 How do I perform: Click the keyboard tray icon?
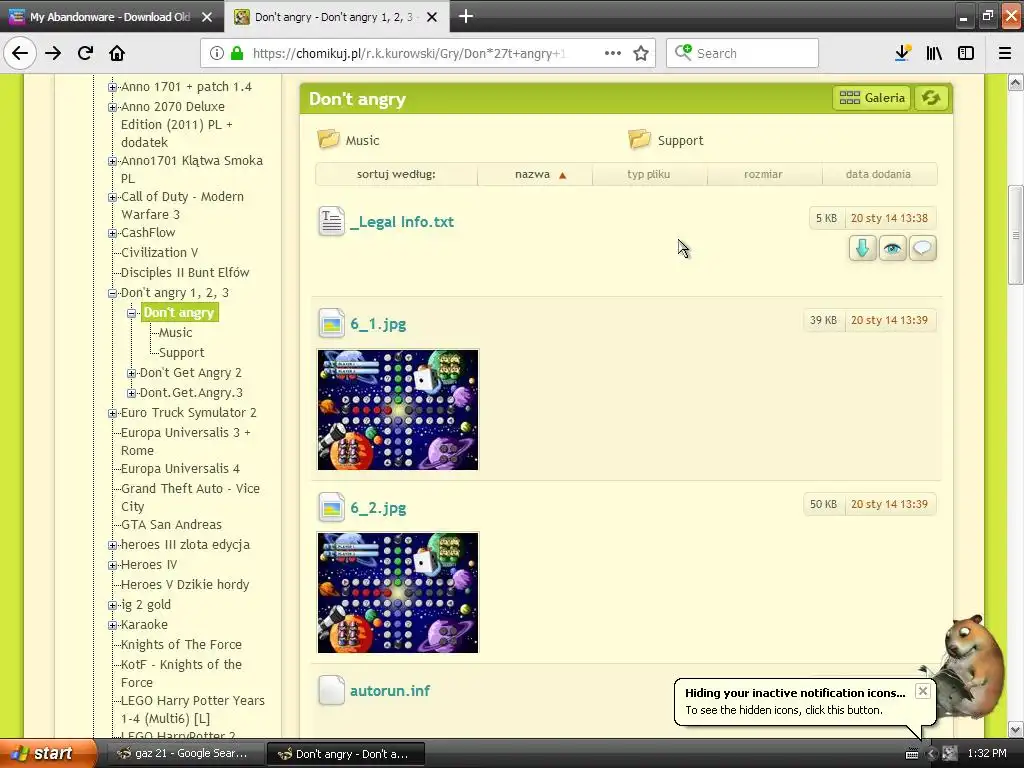coord(912,754)
